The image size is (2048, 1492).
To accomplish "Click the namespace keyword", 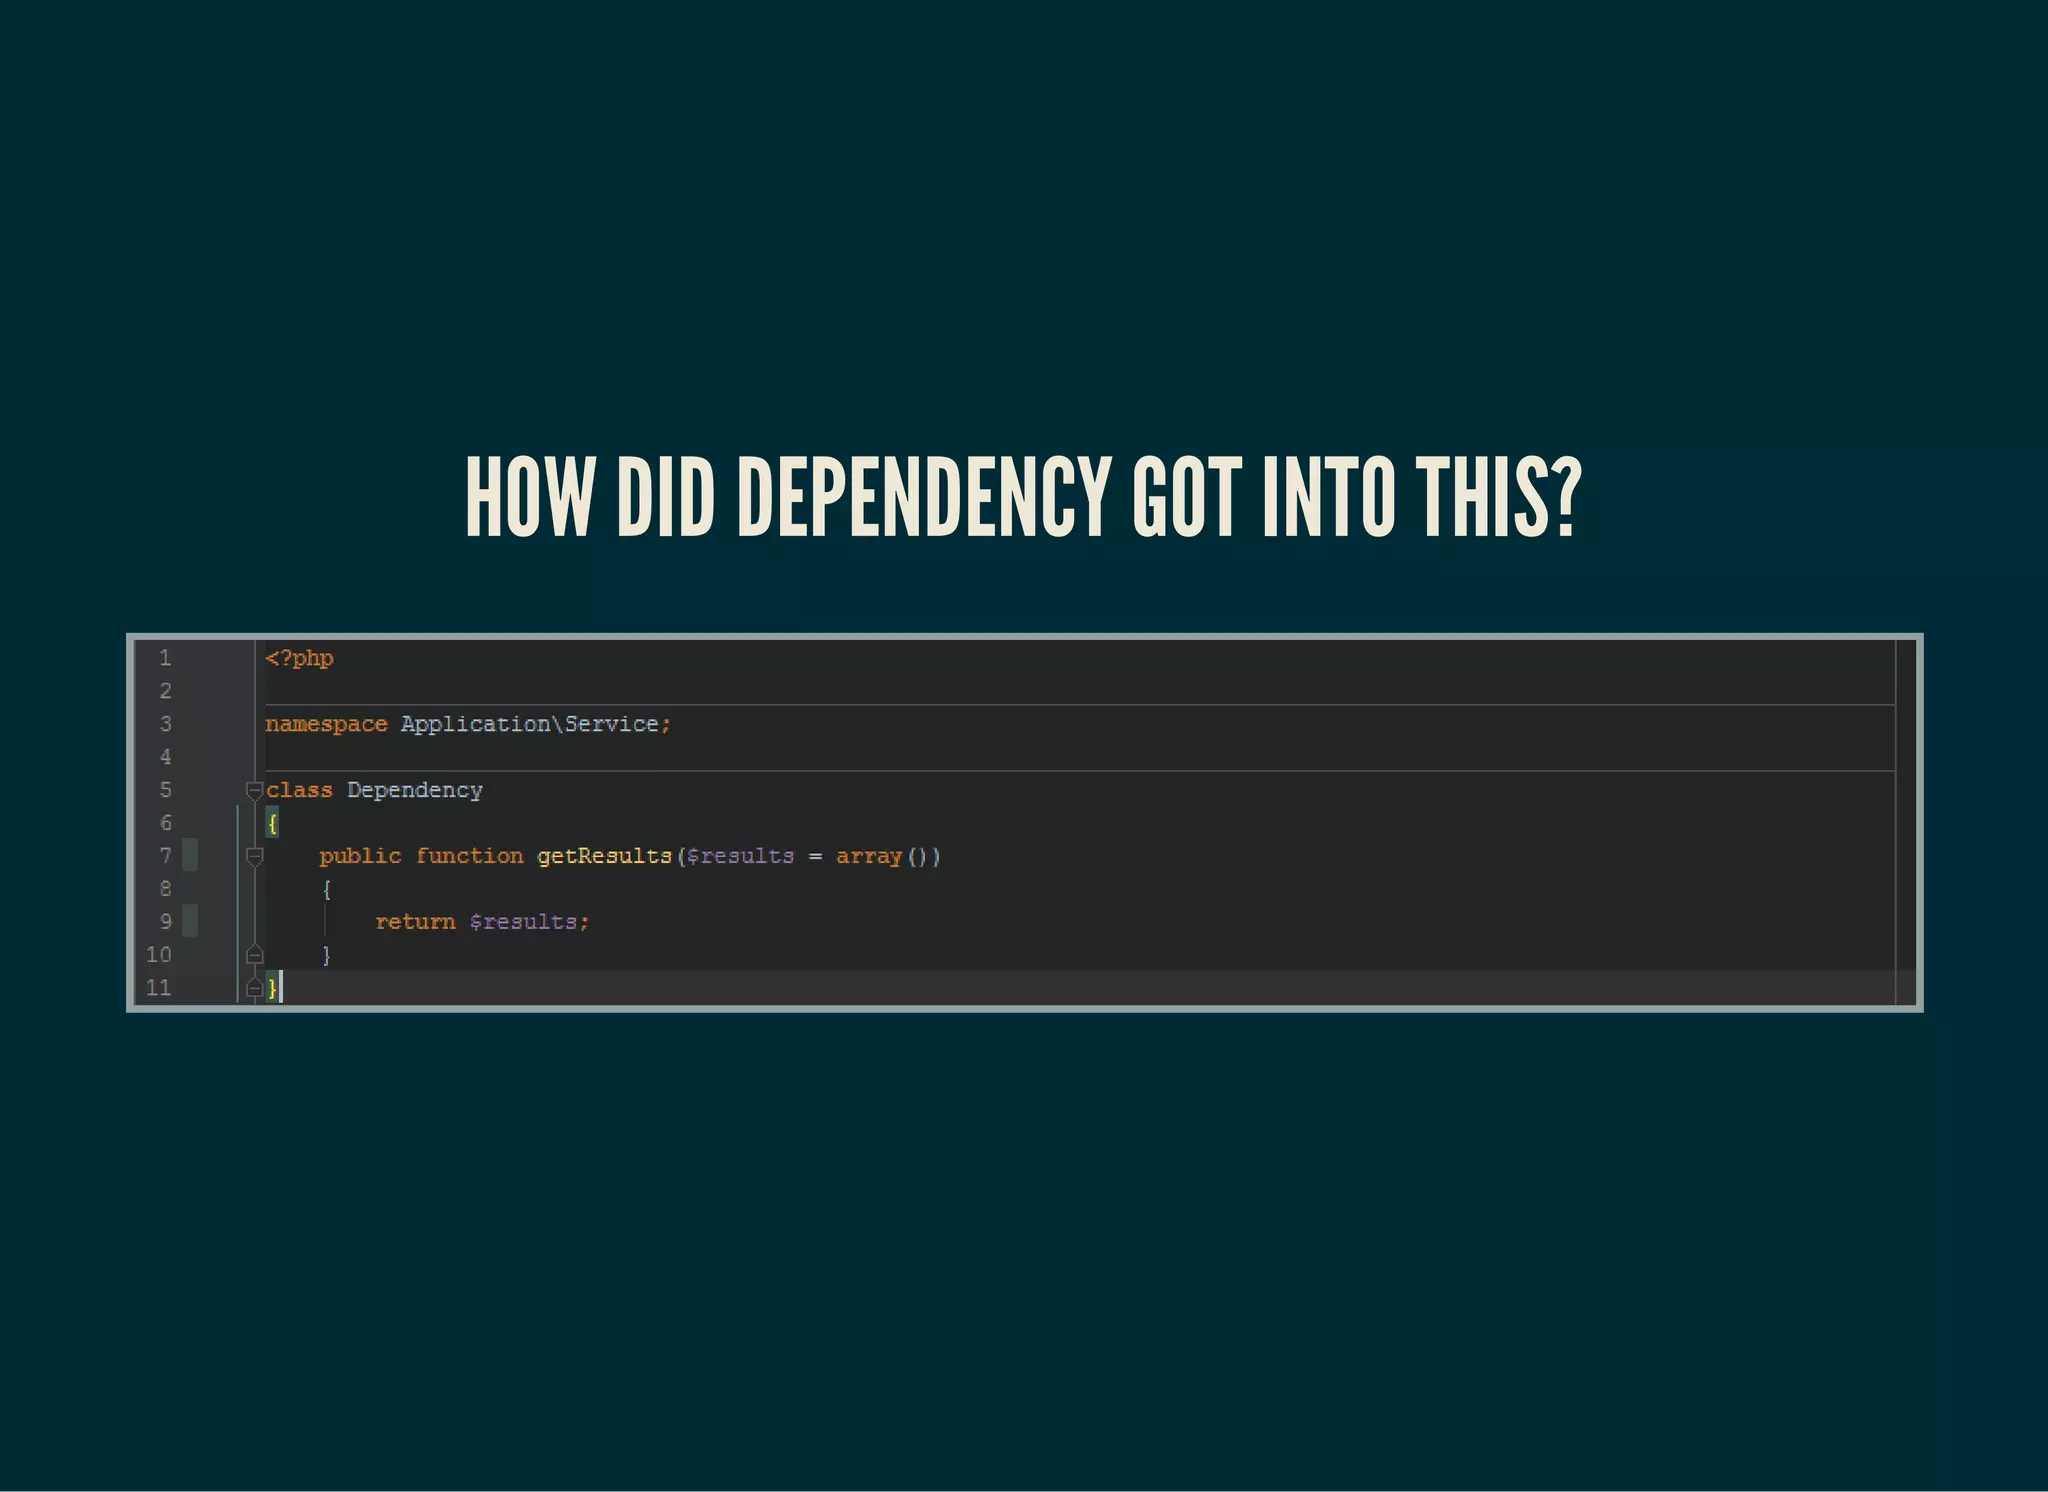I will coord(326,724).
